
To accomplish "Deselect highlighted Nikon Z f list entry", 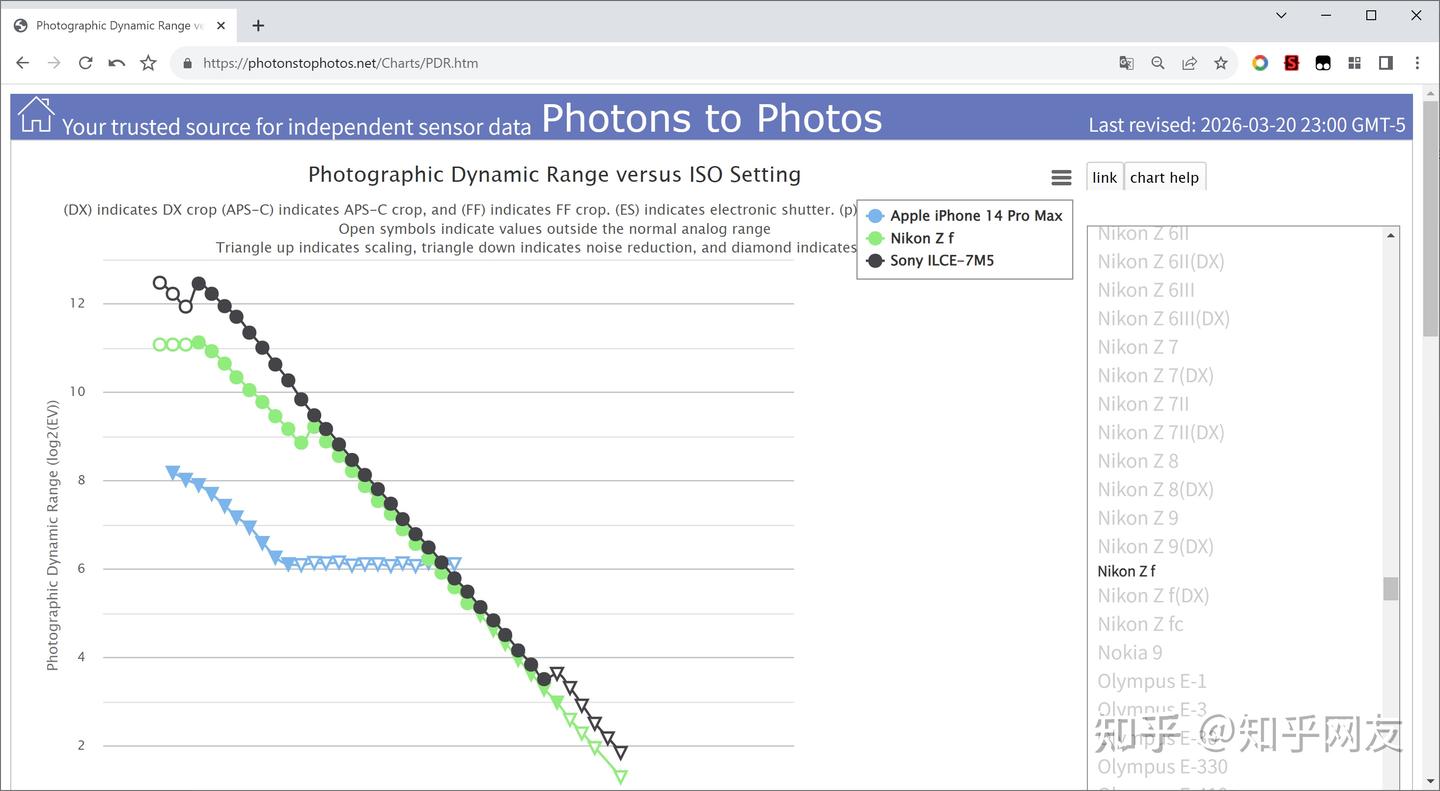I will [x=1126, y=571].
